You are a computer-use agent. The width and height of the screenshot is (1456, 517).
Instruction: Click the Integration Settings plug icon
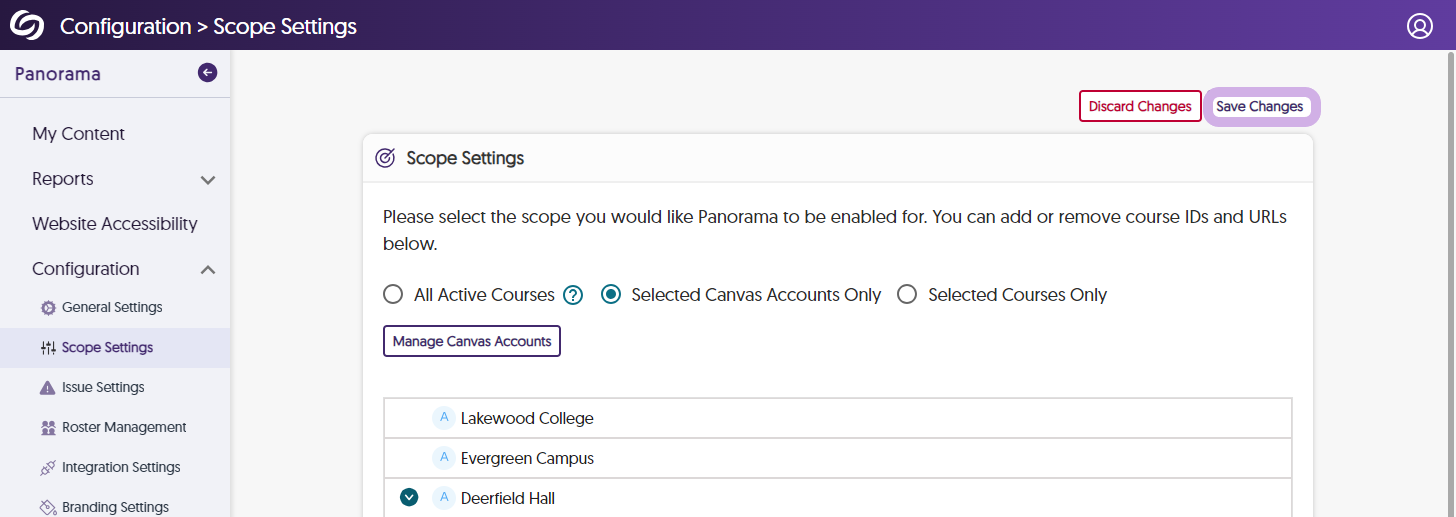[48, 468]
